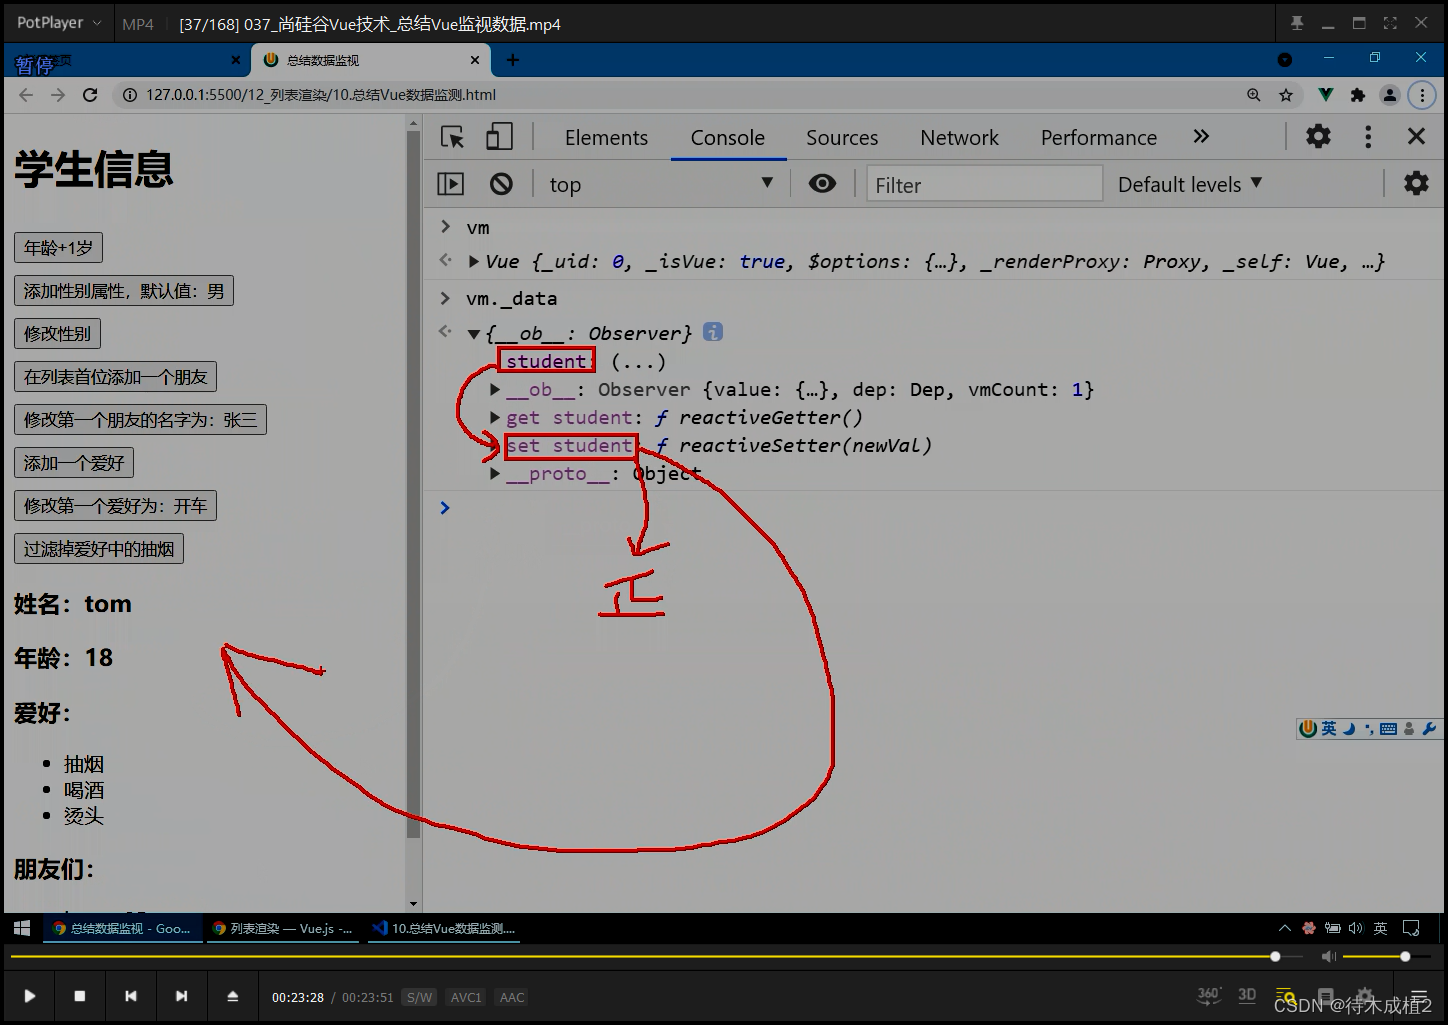Click the page vertical scrollbar
Image resolution: width=1448 pixels, height=1025 pixels.
pyautogui.click(x=413, y=485)
